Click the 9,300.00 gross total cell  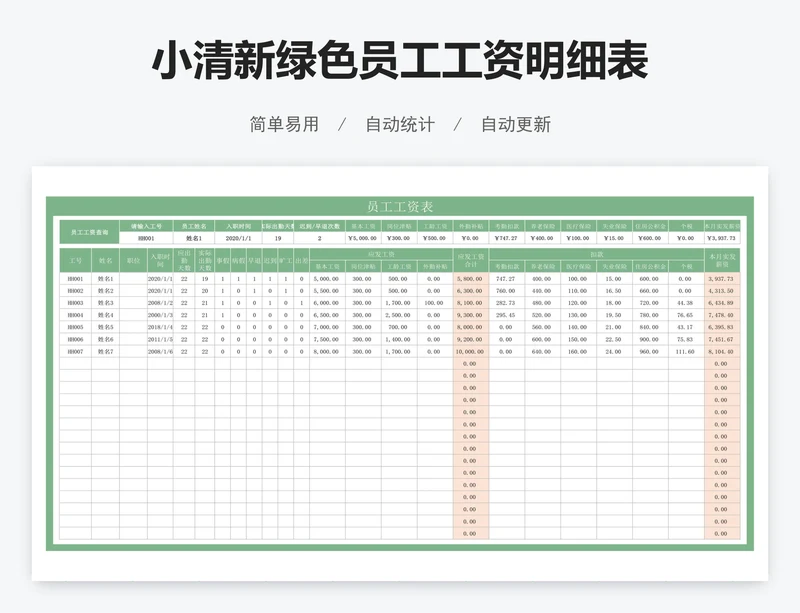click(x=470, y=315)
